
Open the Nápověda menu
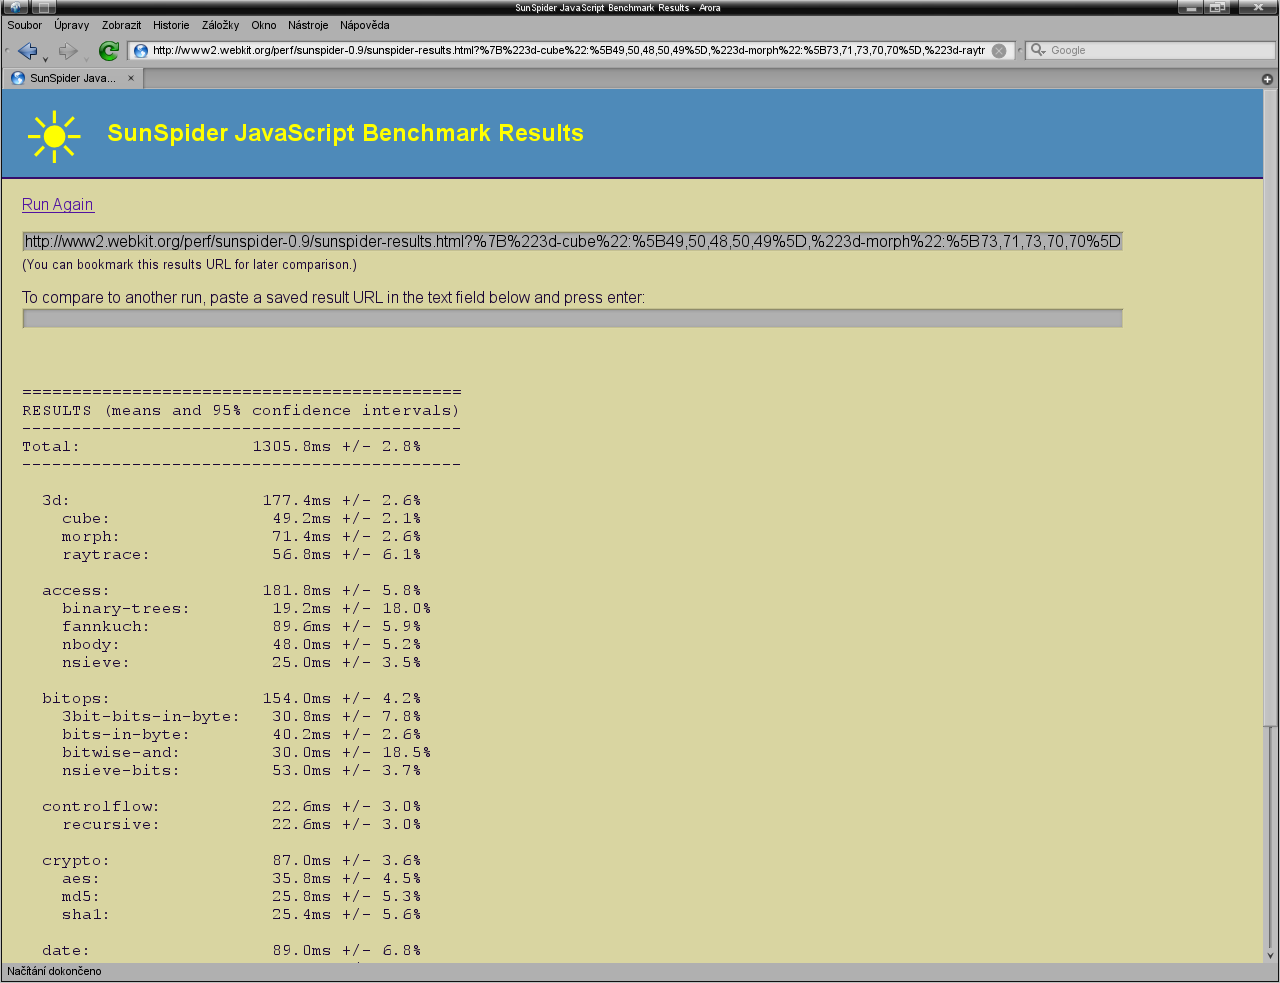coord(365,25)
